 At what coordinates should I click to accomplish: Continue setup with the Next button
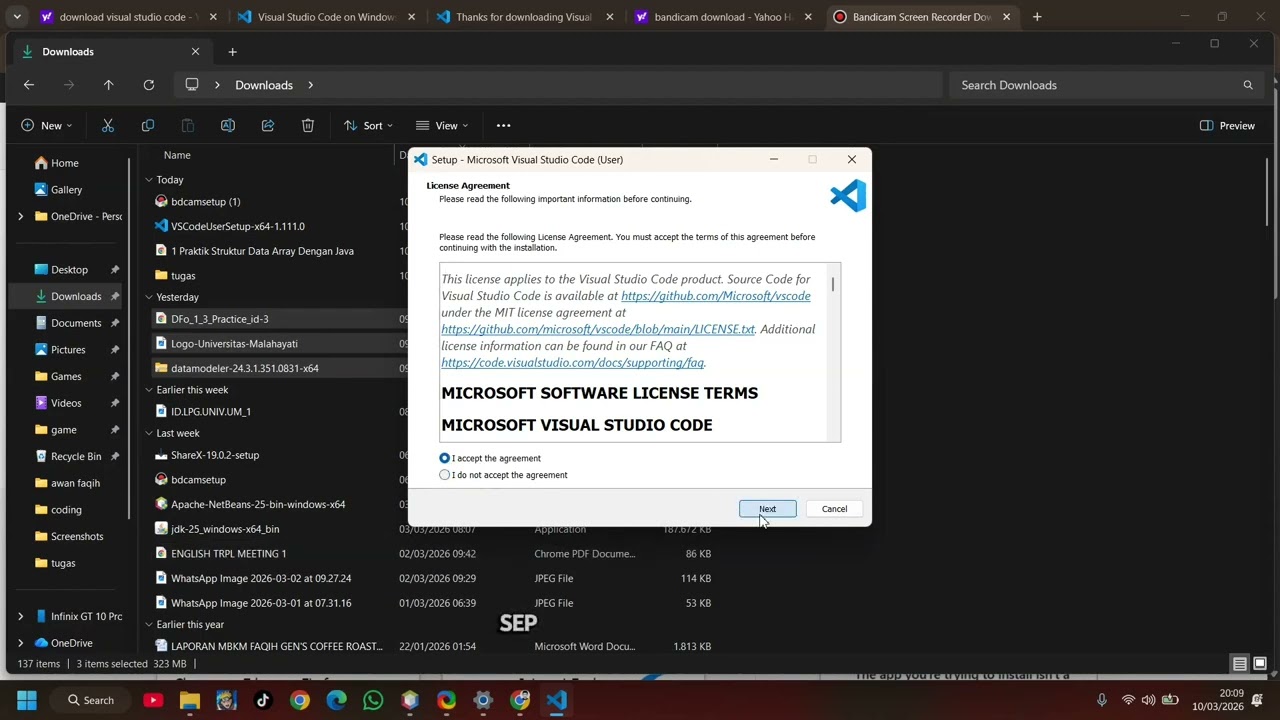(768, 509)
